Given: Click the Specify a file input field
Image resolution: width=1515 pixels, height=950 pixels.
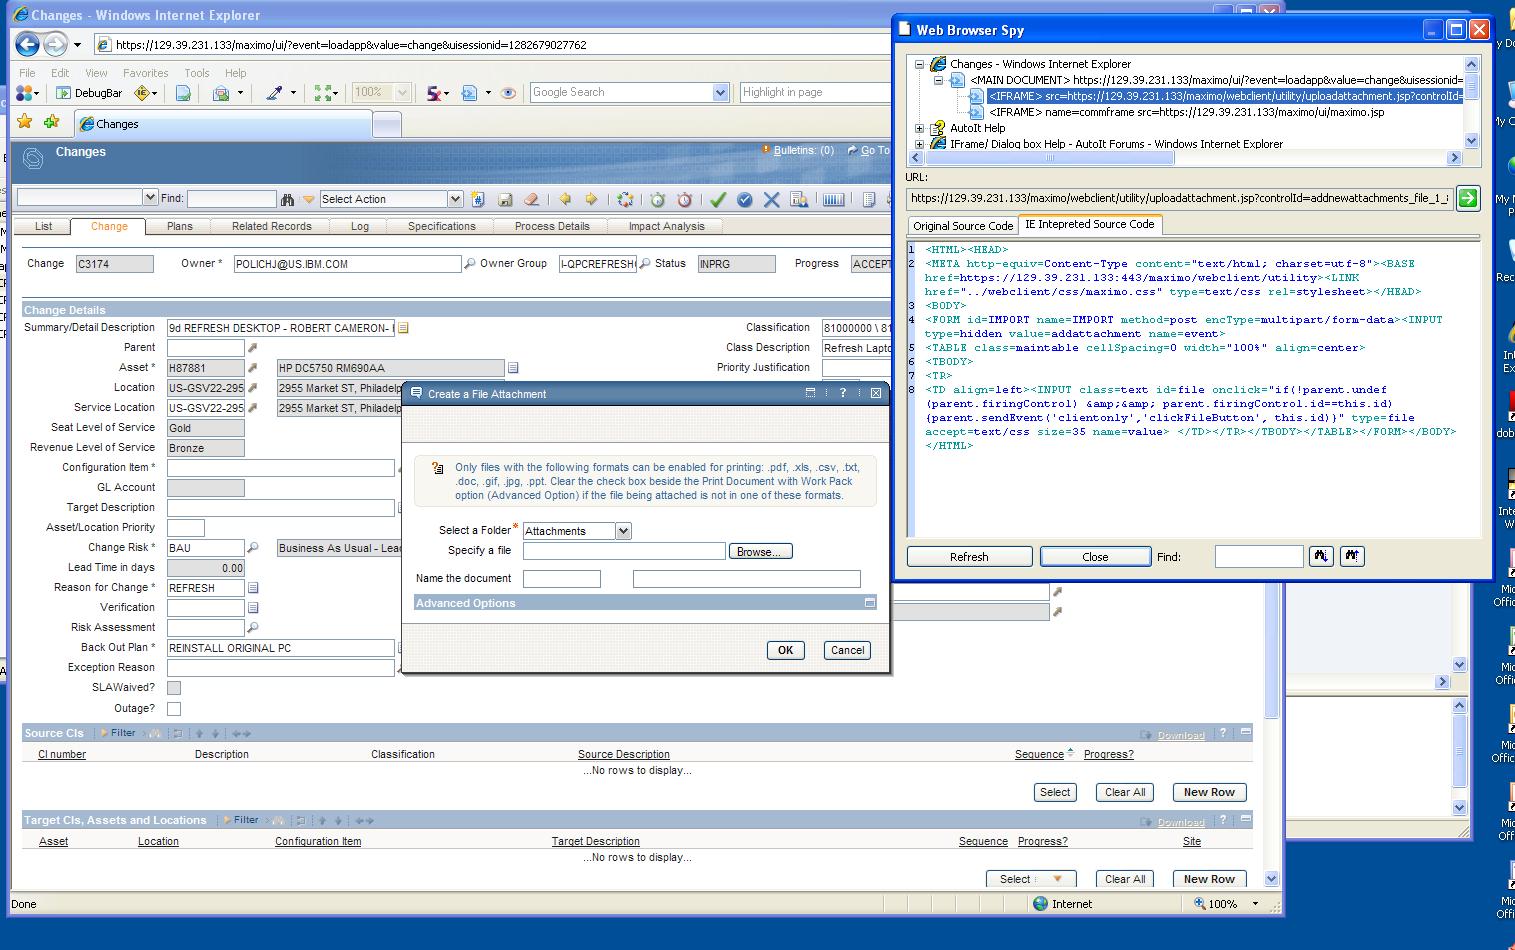Looking at the screenshot, I should pos(624,551).
